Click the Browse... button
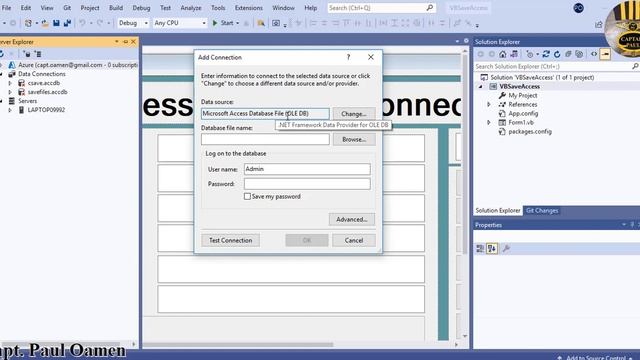This screenshot has width=640, height=360. coord(353,140)
